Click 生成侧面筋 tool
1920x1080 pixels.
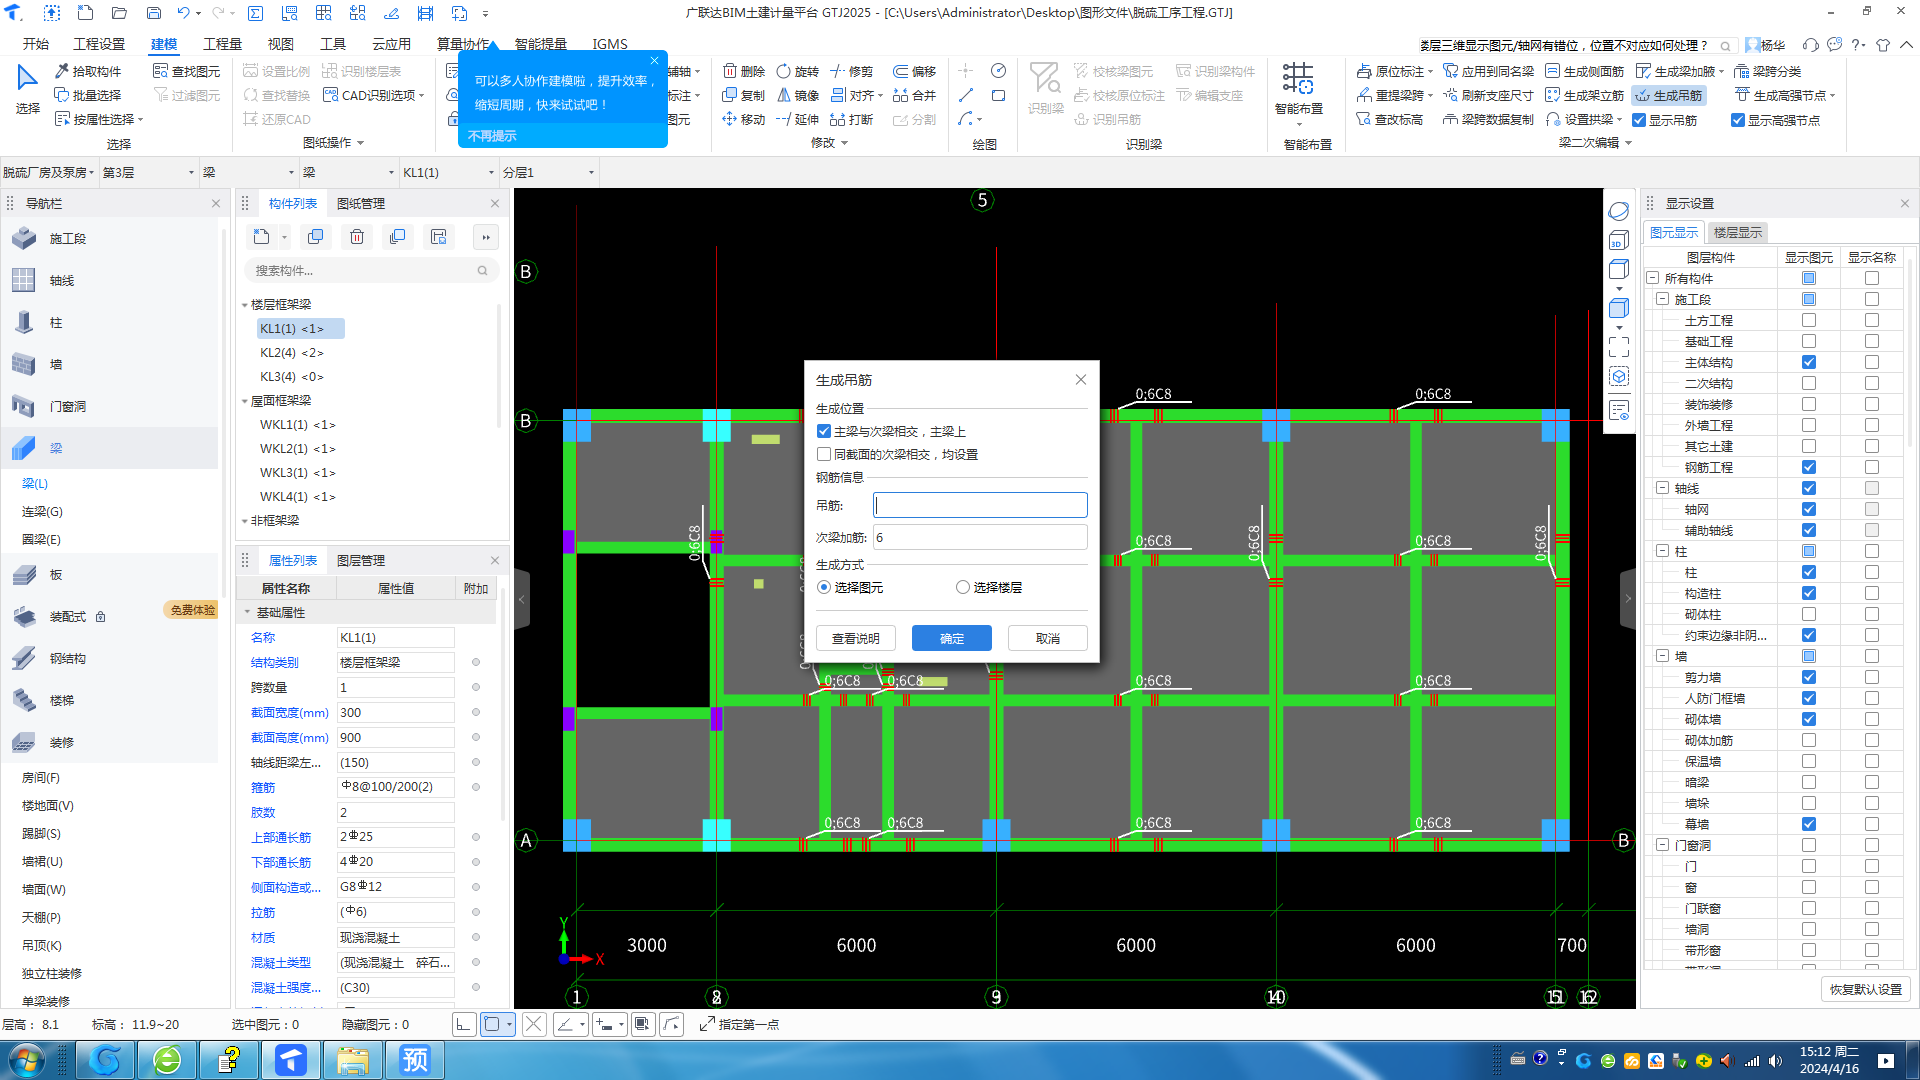click(x=1584, y=71)
